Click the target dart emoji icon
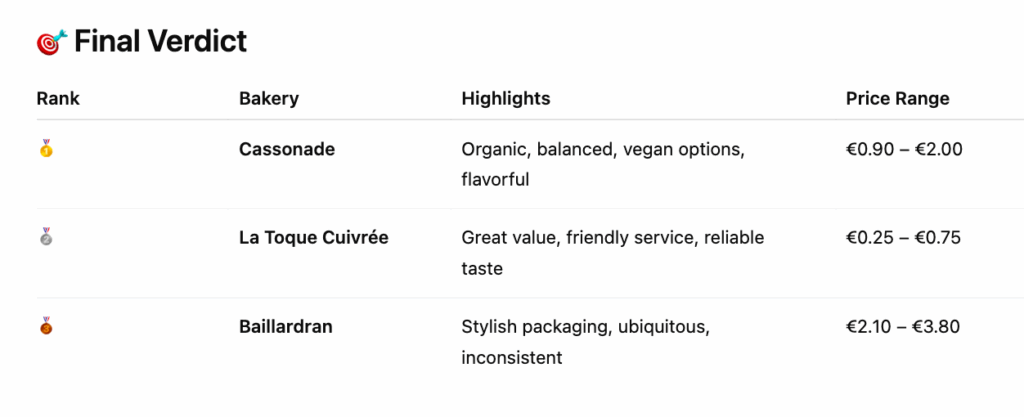1024x417 pixels. point(52,42)
